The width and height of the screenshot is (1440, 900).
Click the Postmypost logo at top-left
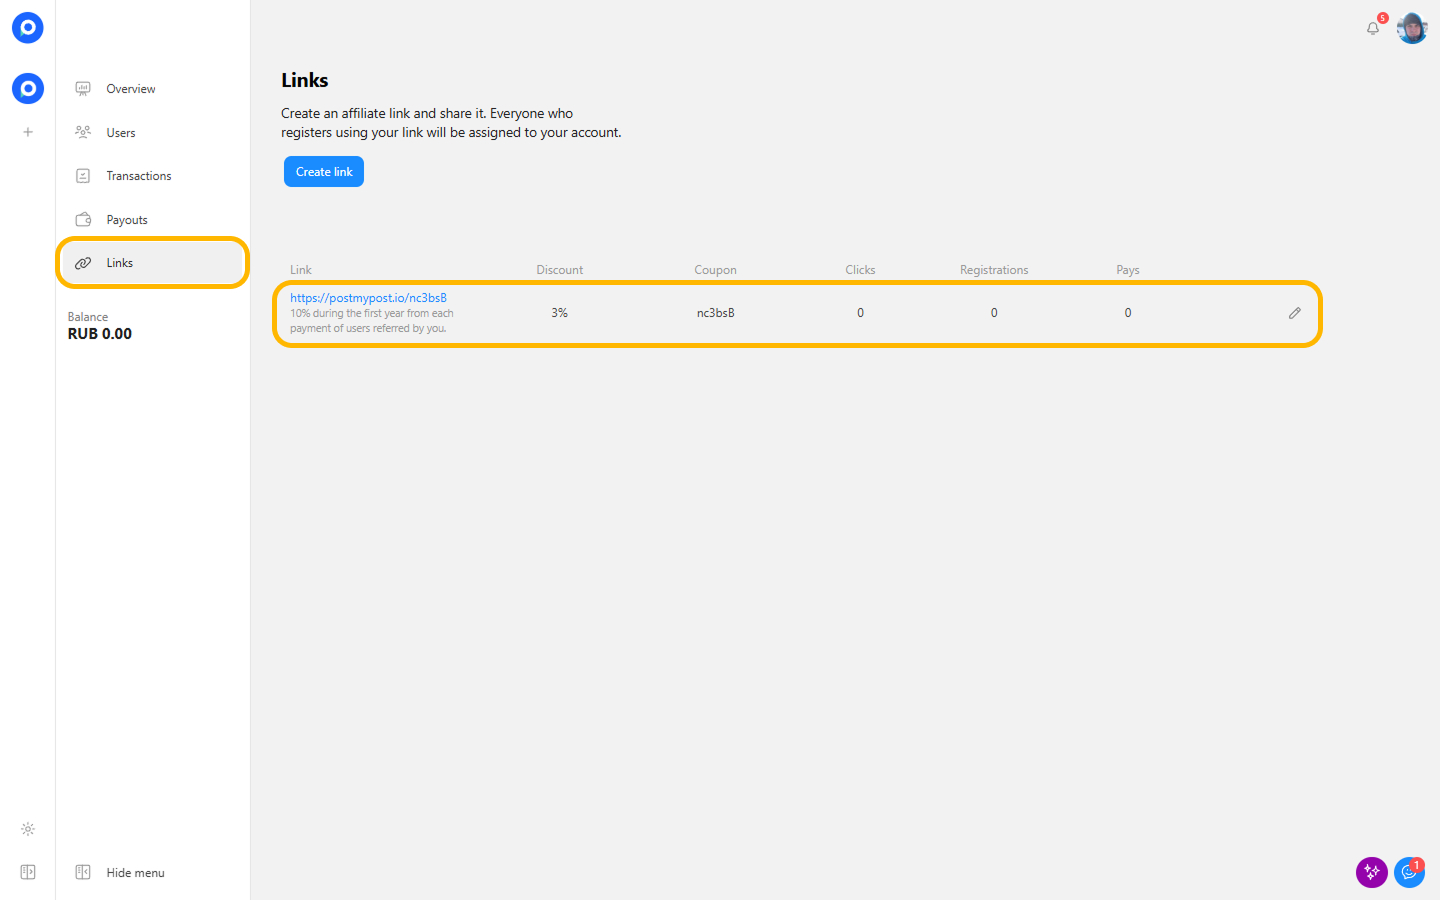(28, 28)
